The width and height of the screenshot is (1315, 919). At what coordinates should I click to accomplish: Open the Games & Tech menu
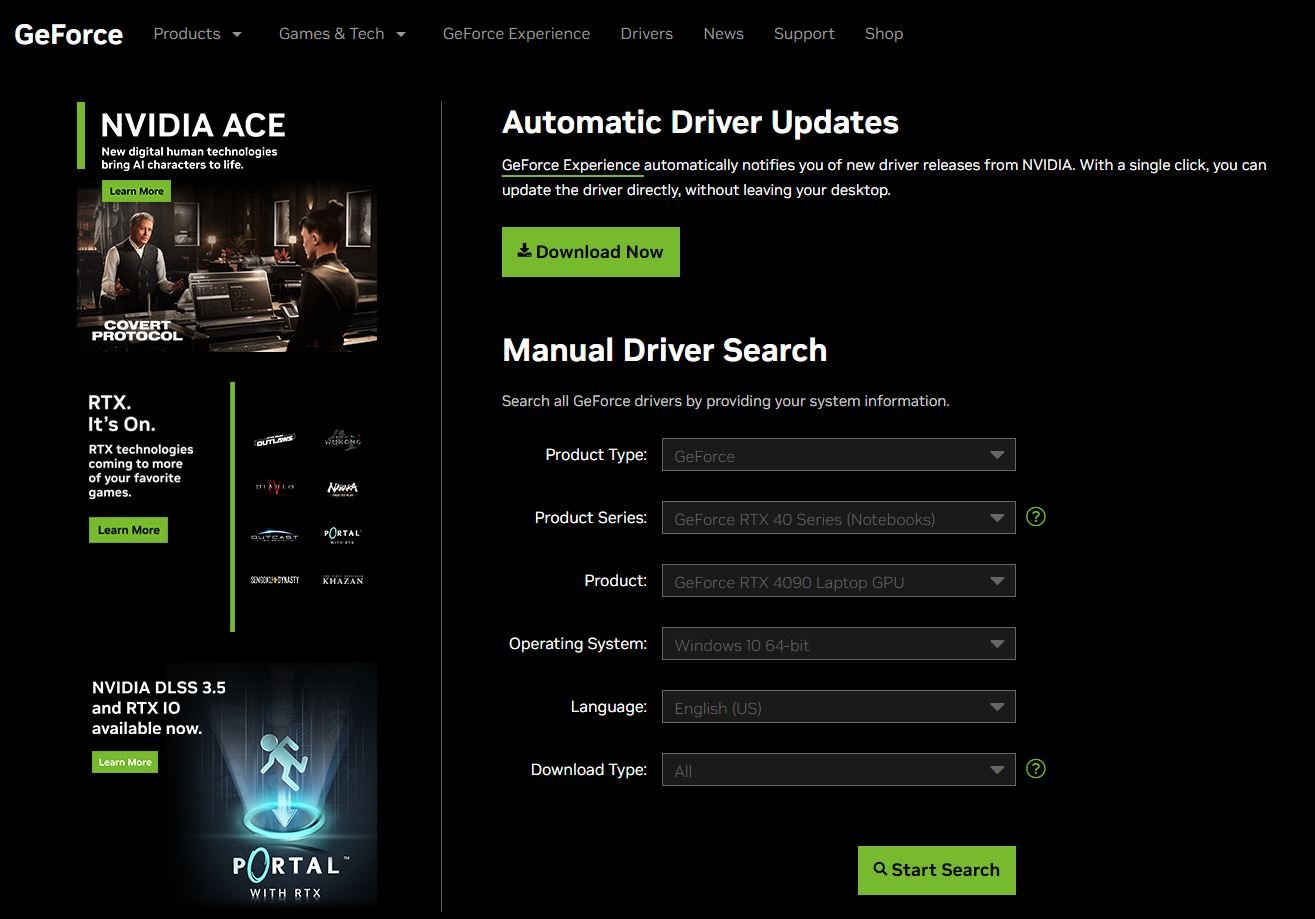(x=343, y=34)
